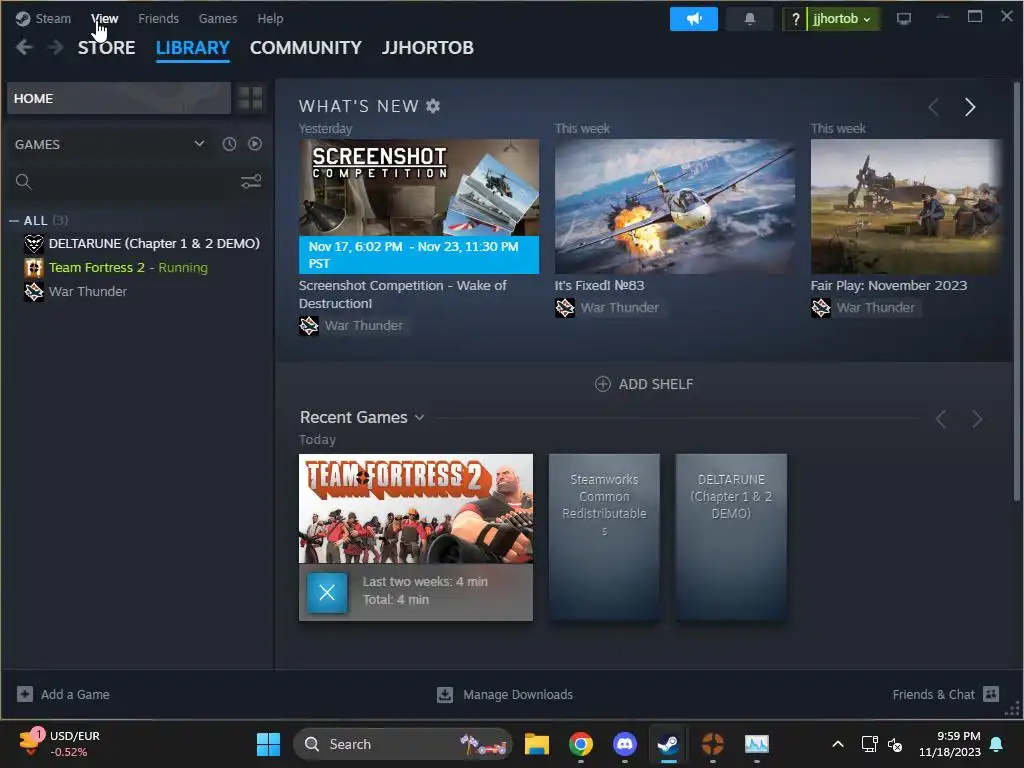Open the View menu

click(x=104, y=18)
